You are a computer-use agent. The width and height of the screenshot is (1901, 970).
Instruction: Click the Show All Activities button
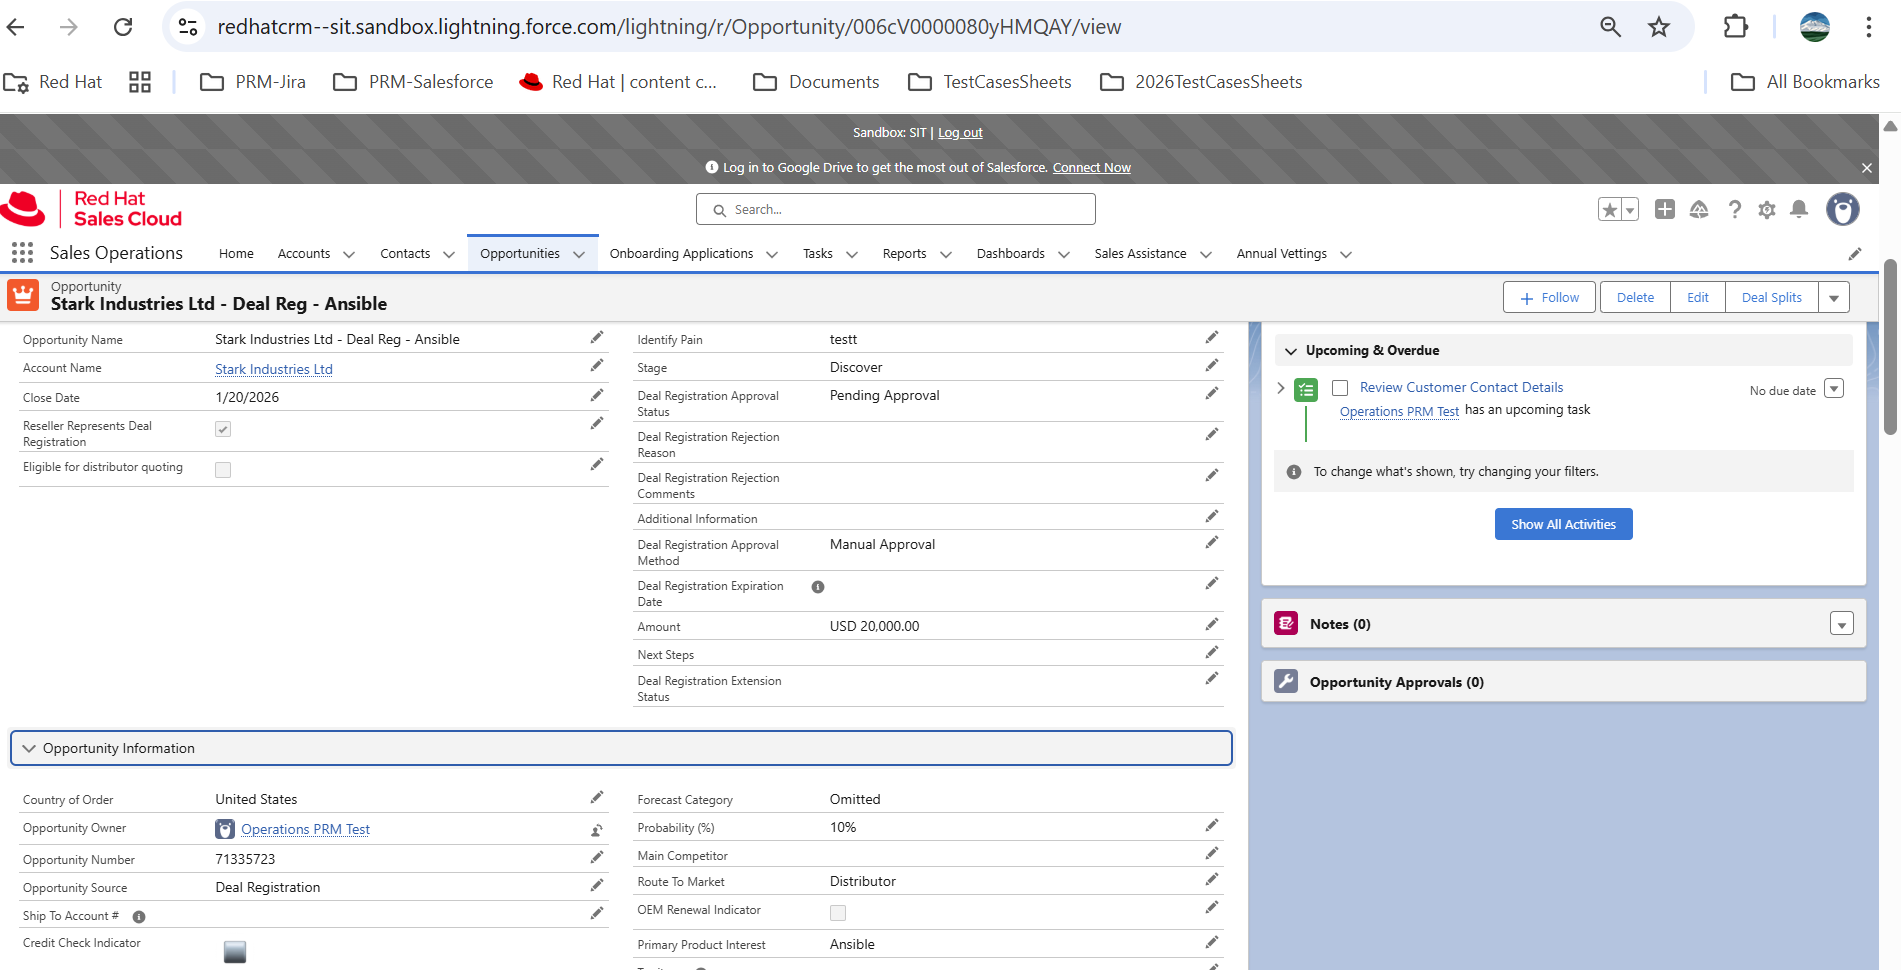(x=1563, y=524)
